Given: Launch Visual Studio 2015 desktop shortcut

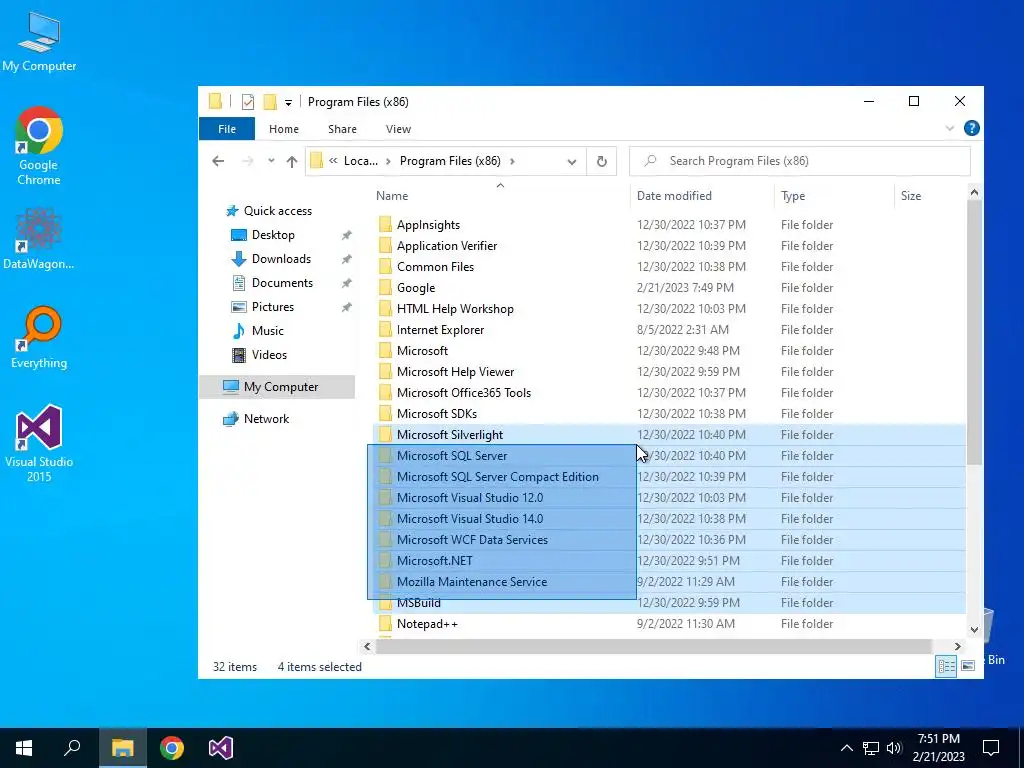Looking at the screenshot, I should 39,444.
